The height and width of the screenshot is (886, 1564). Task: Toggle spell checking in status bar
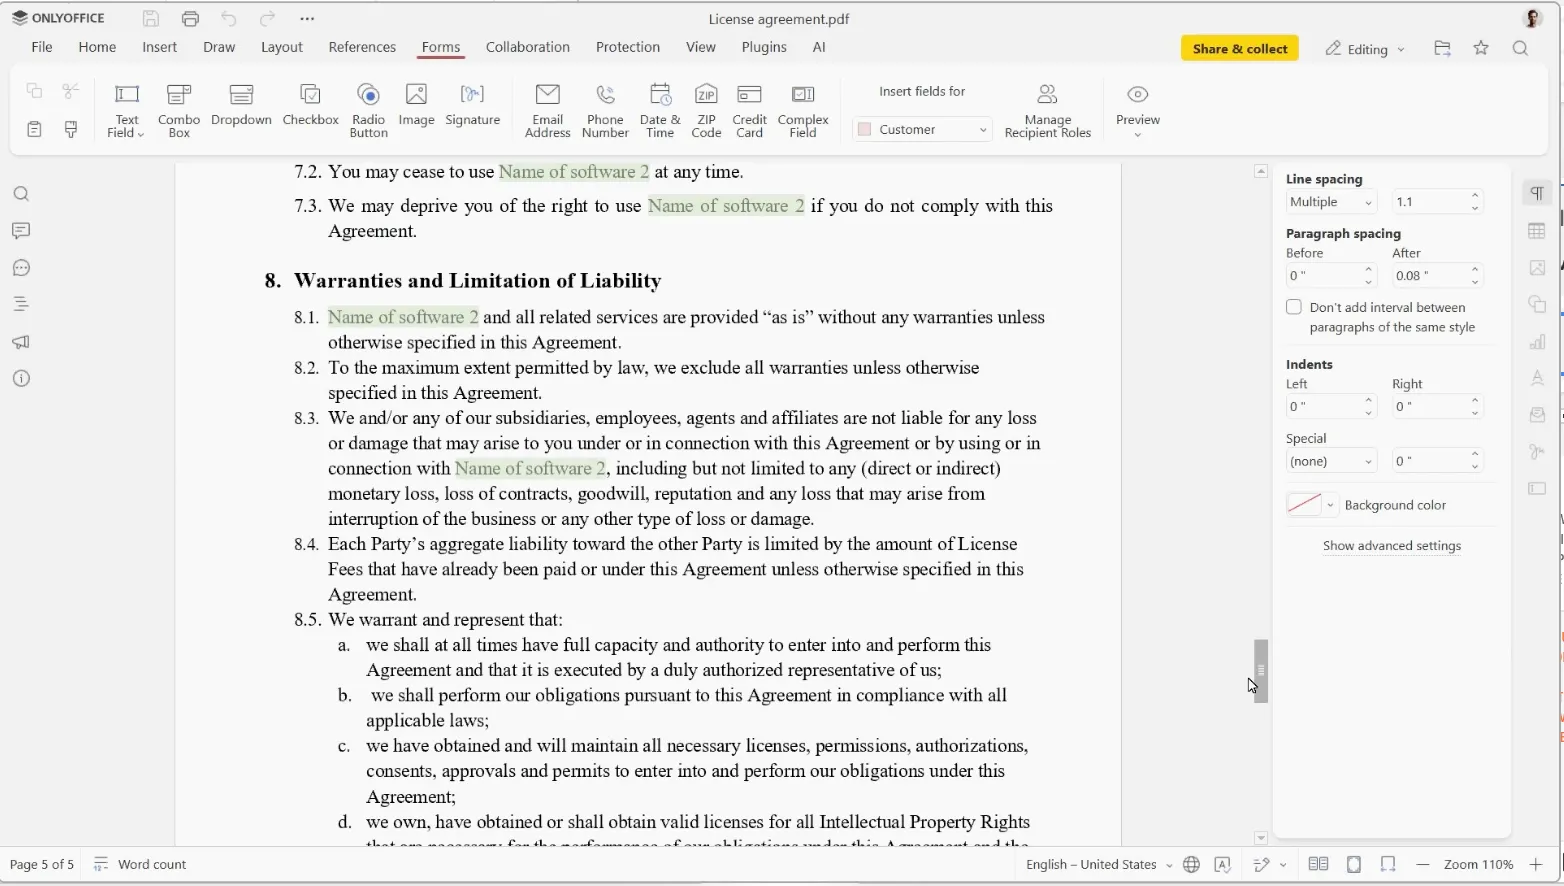pyautogui.click(x=1222, y=865)
